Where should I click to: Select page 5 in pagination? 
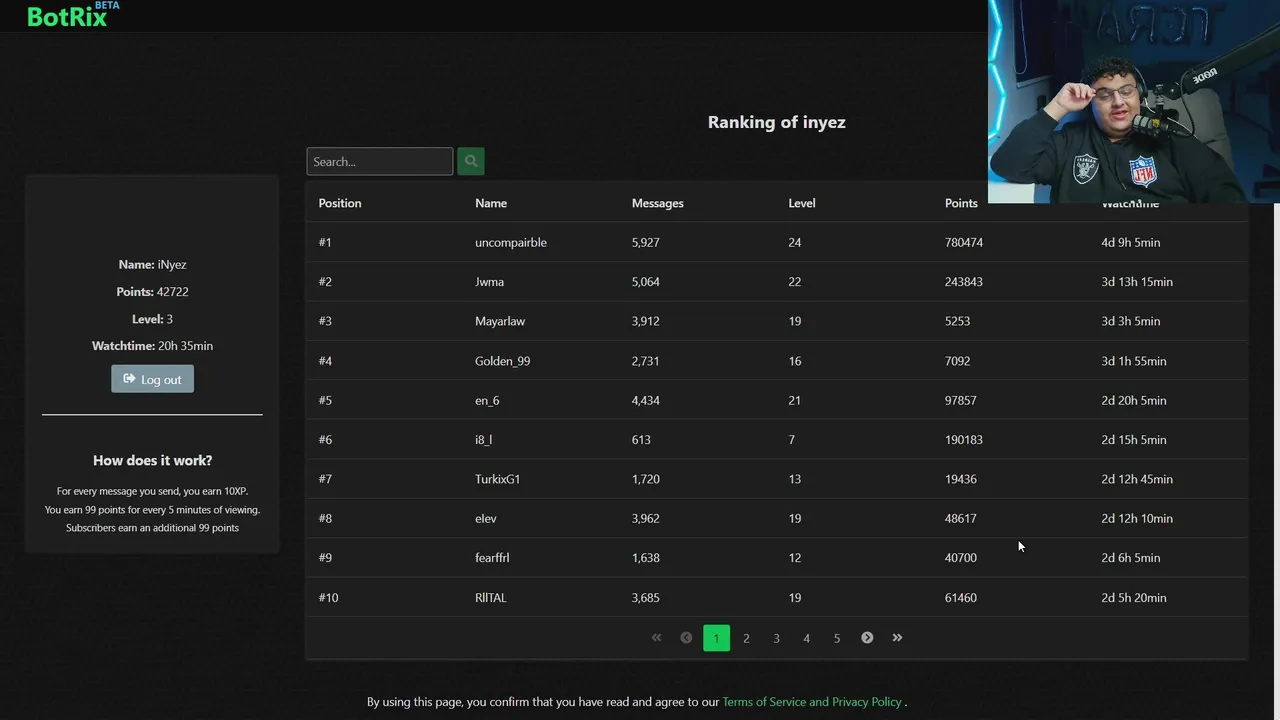click(x=837, y=638)
